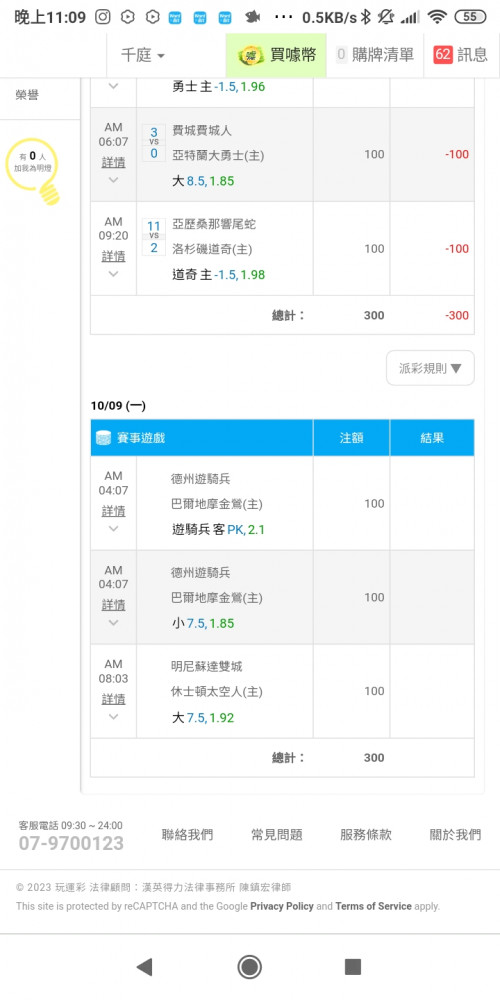Tap the 買噱幣 coin button
This screenshot has width=500, height=1000.
276,55
